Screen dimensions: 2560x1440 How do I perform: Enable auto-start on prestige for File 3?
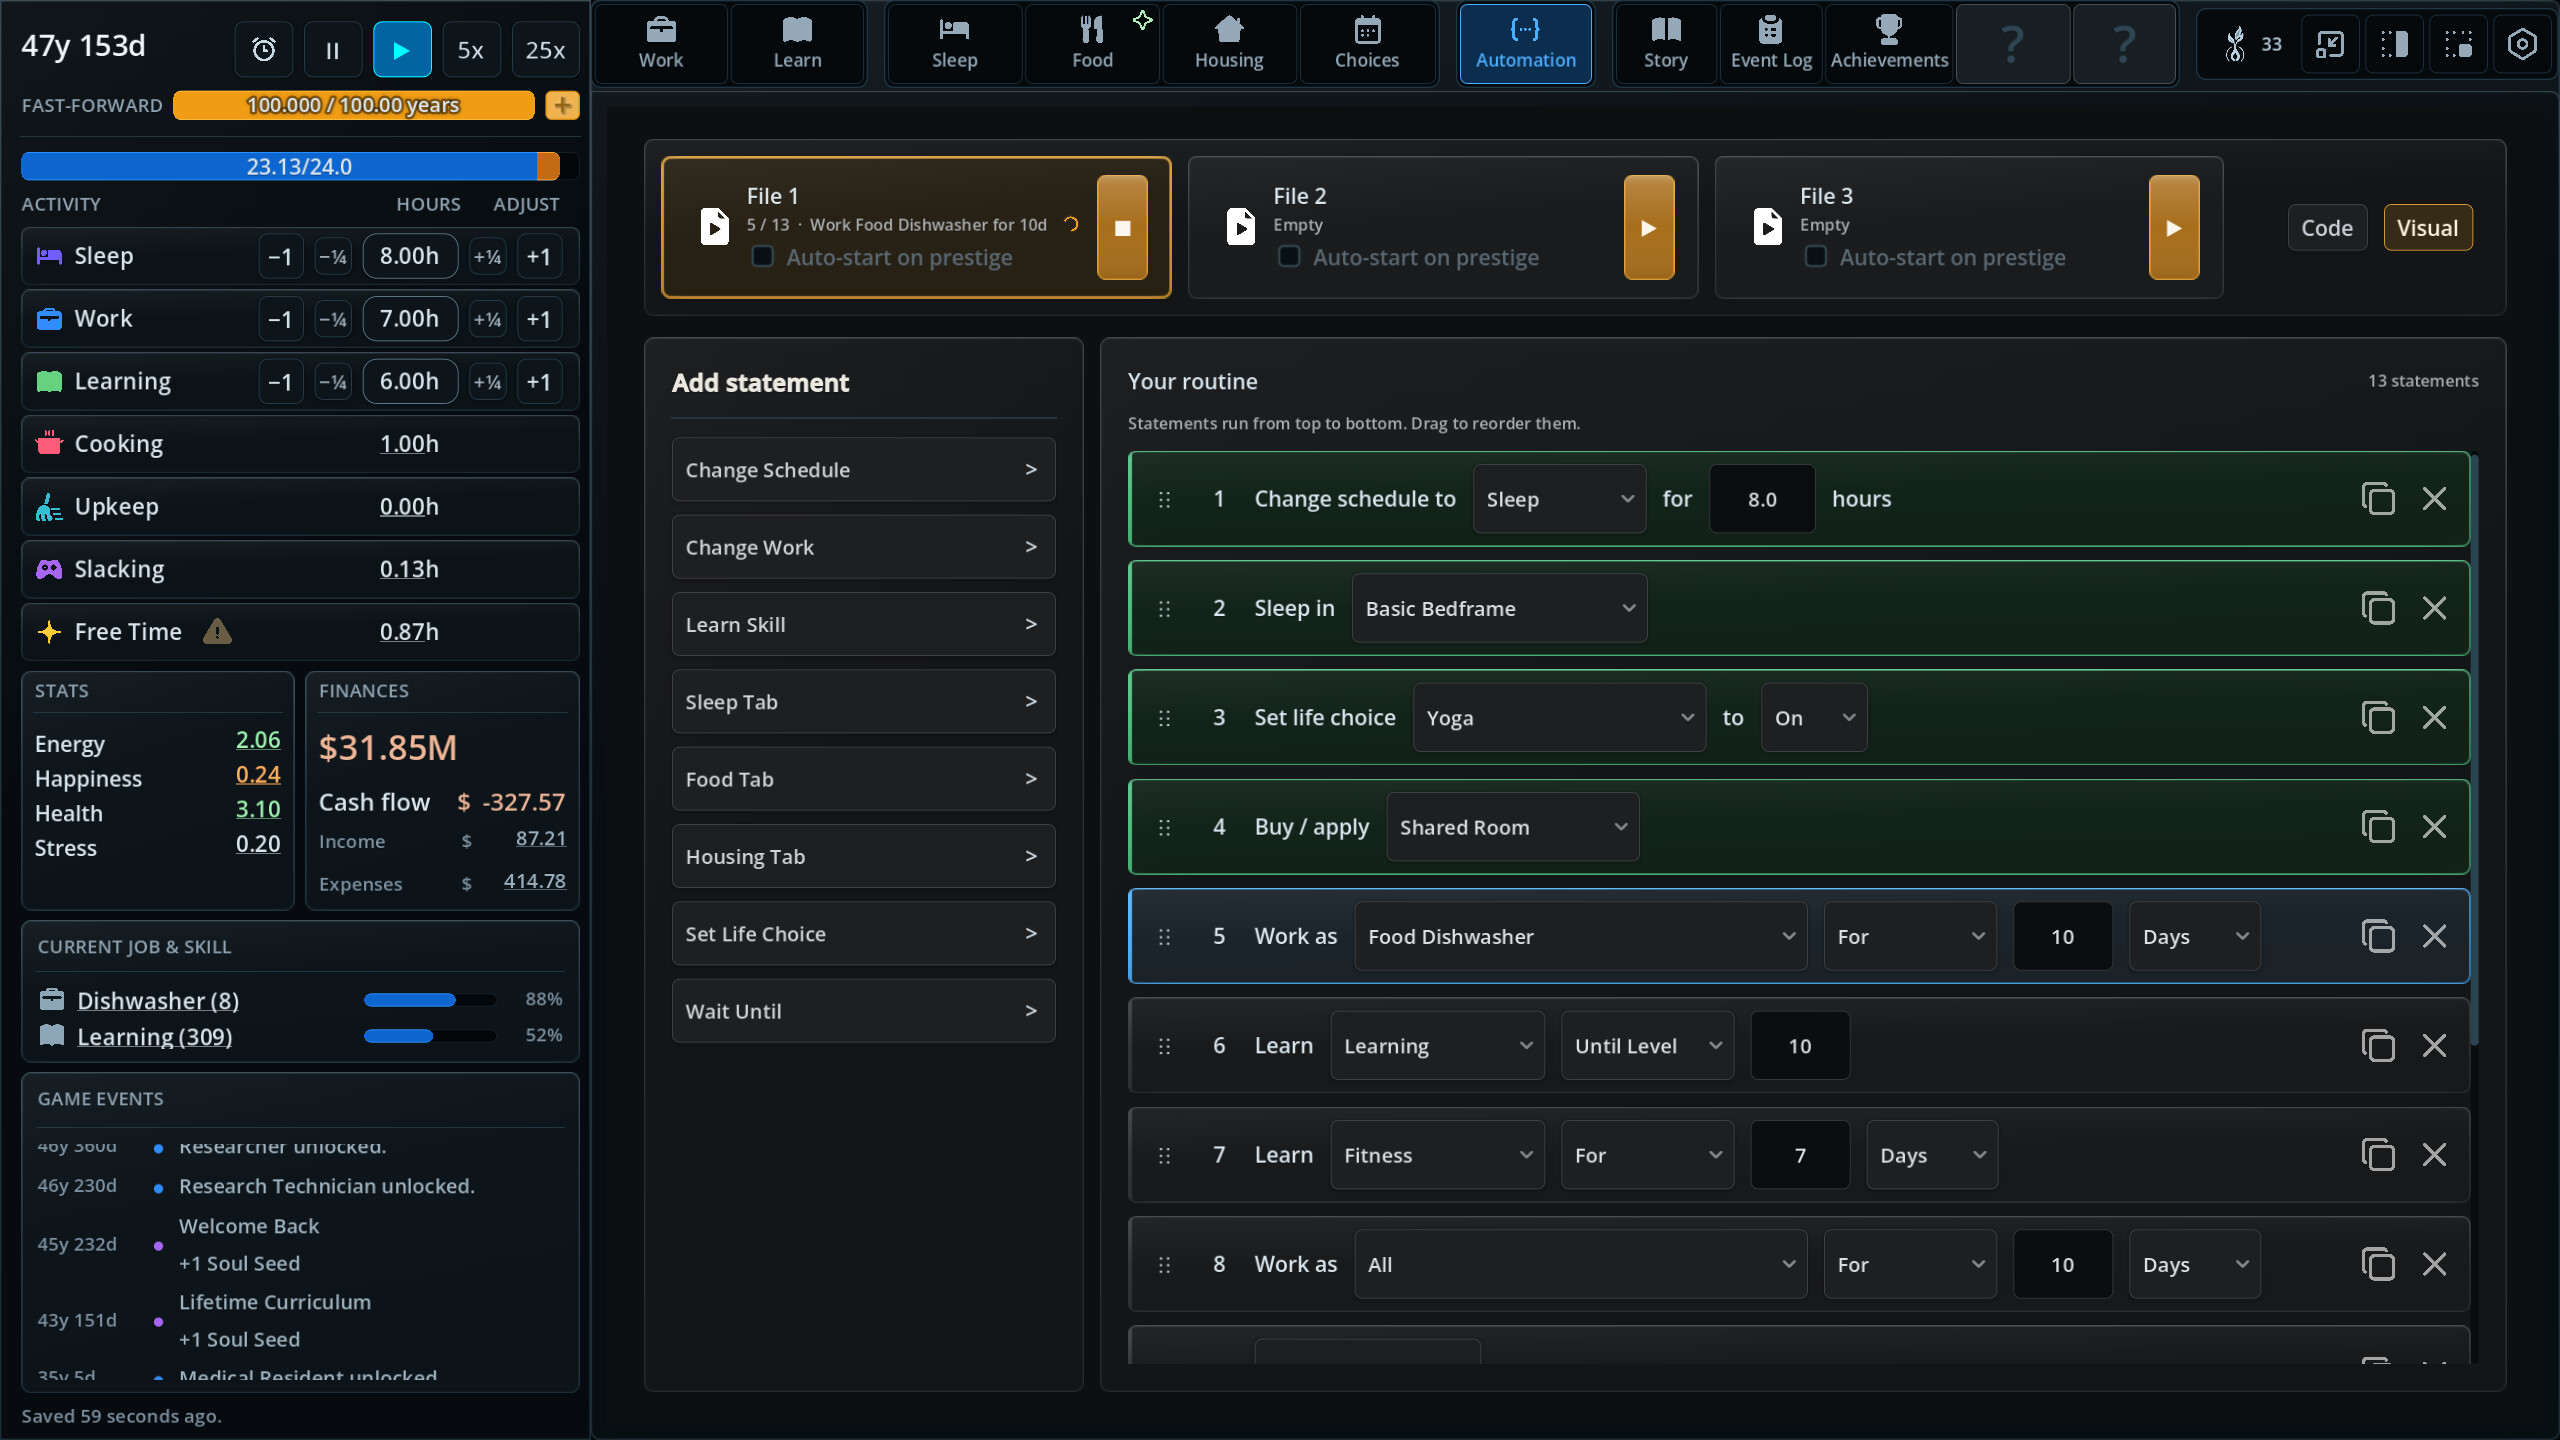[x=1816, y=257]
